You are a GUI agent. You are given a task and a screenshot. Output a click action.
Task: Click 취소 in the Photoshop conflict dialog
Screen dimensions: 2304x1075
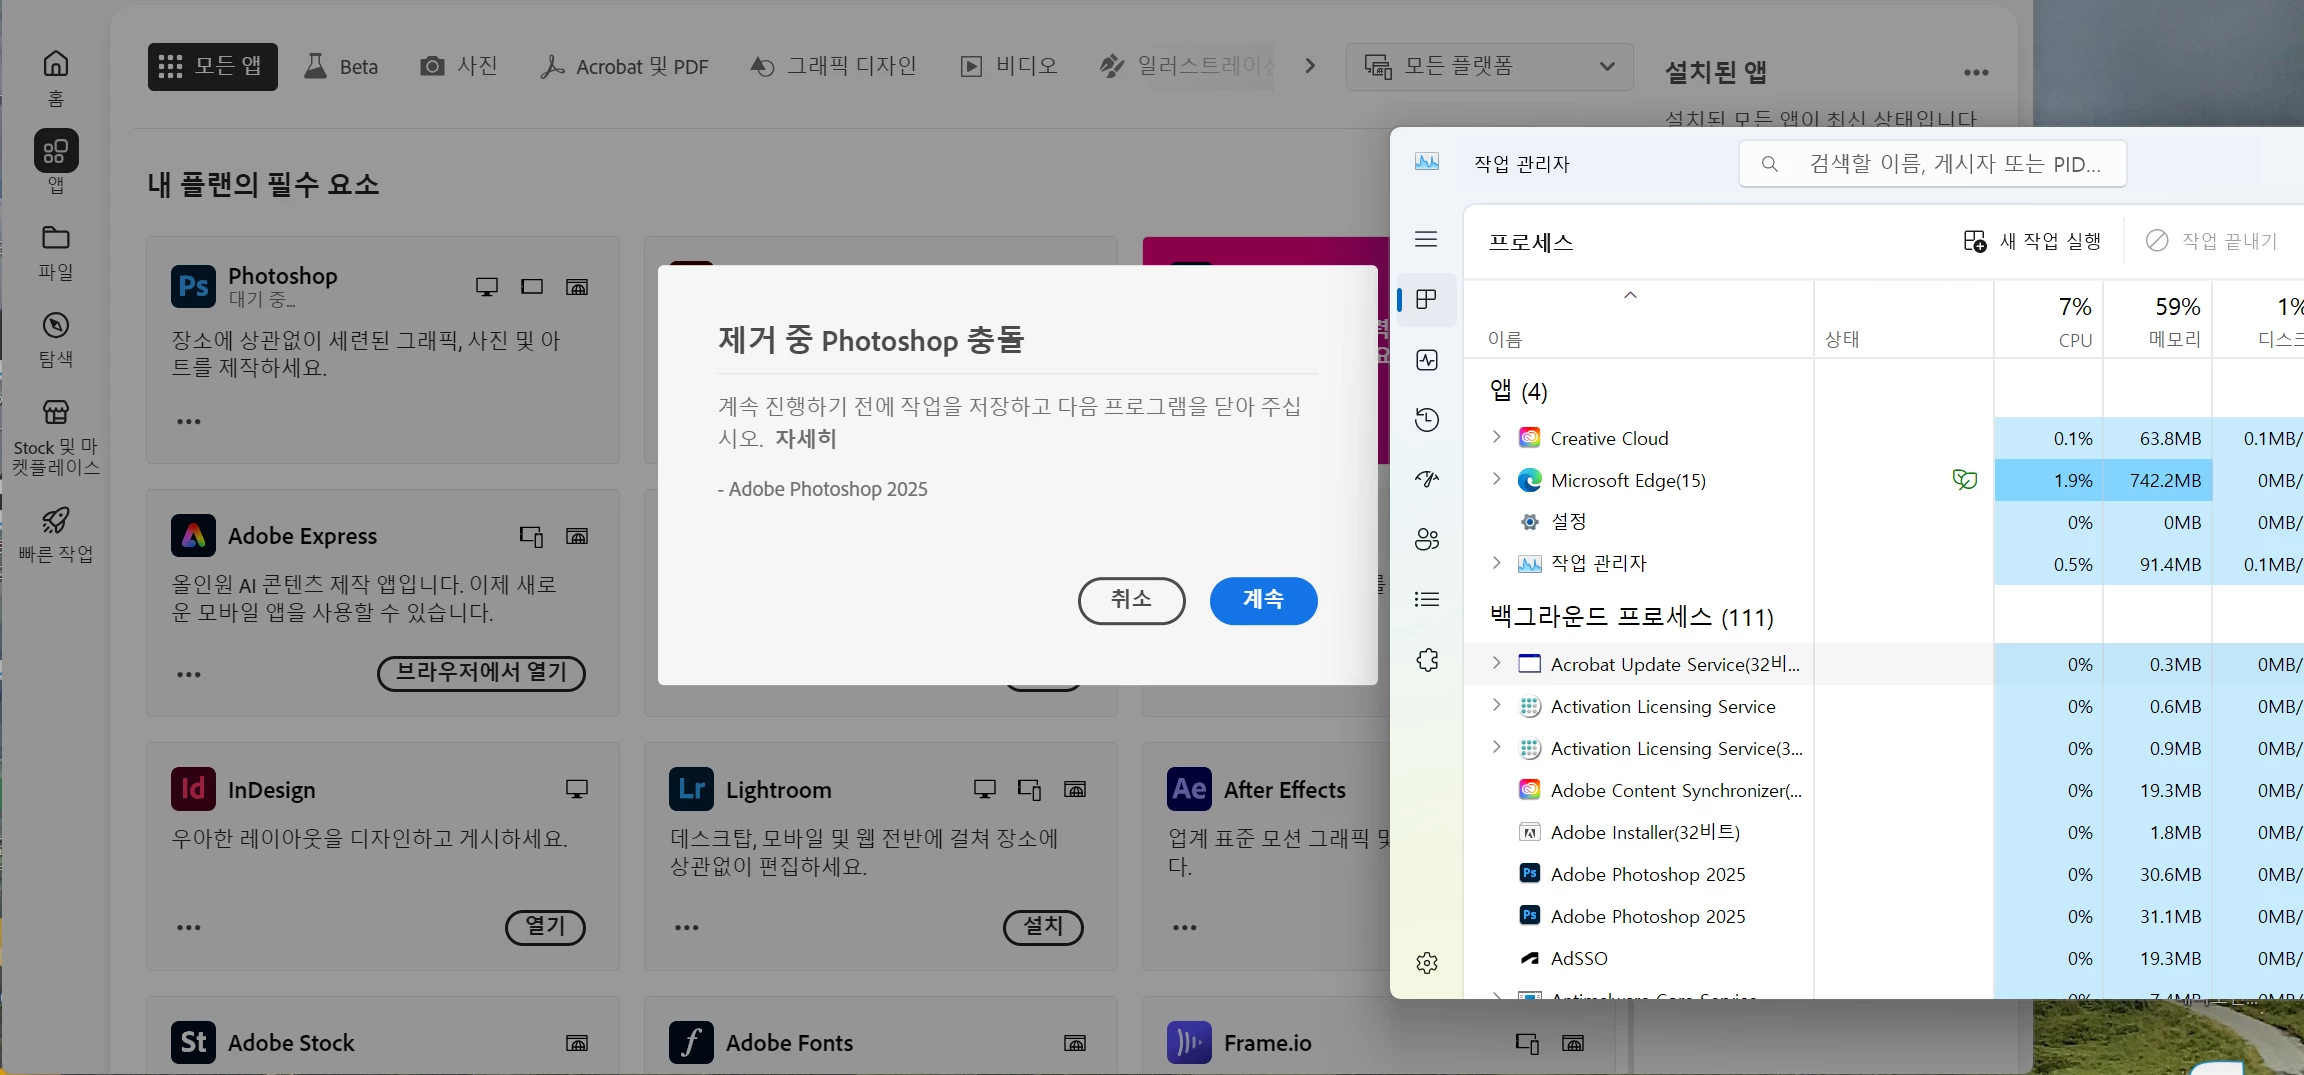(1131, 600)
